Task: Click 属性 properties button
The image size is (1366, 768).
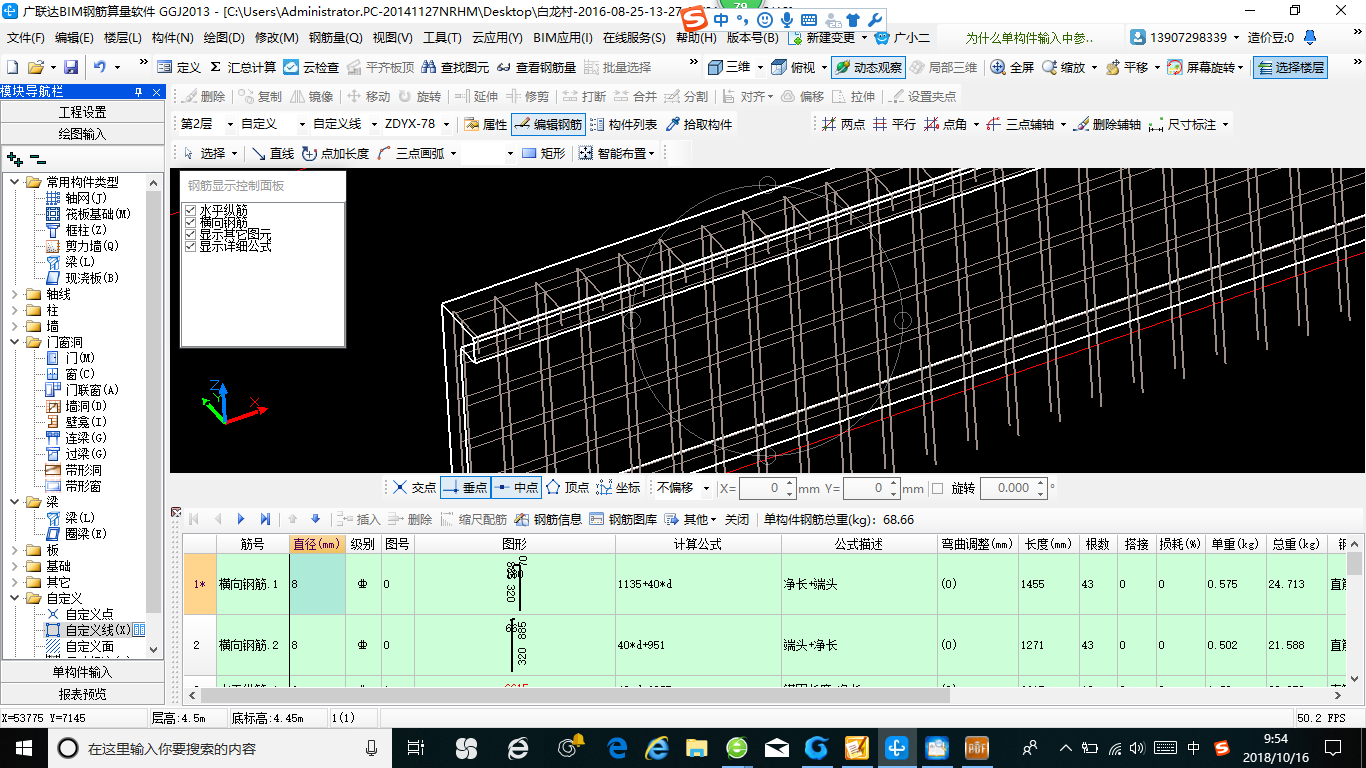Action: click(x=485, y=124)
